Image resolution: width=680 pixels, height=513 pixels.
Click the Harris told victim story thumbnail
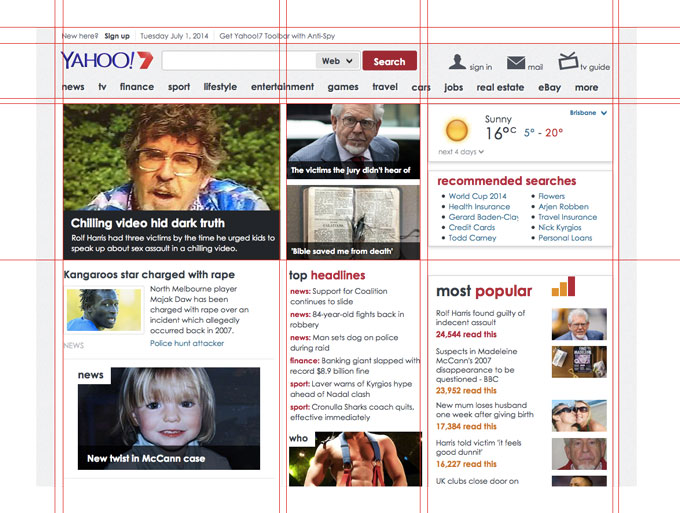(579, 454)
